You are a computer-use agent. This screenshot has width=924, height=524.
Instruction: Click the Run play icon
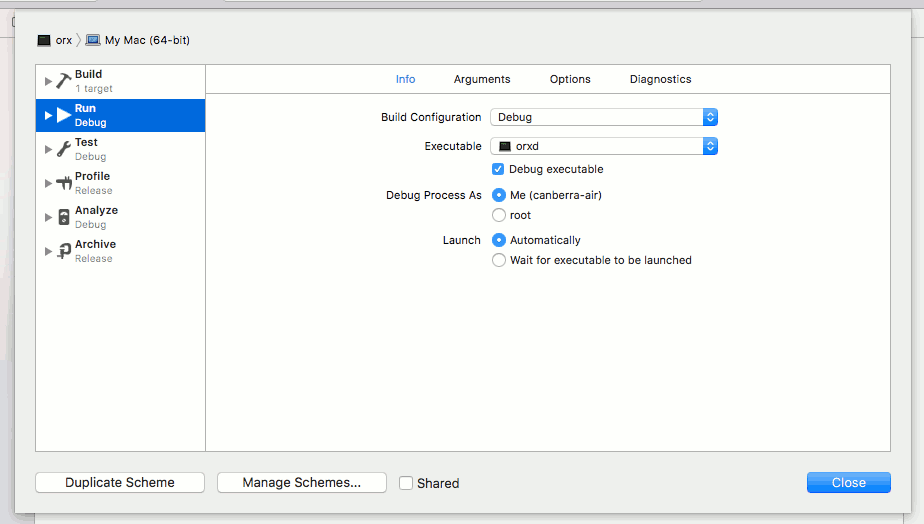pyautogui.click(x=64, y=115)
